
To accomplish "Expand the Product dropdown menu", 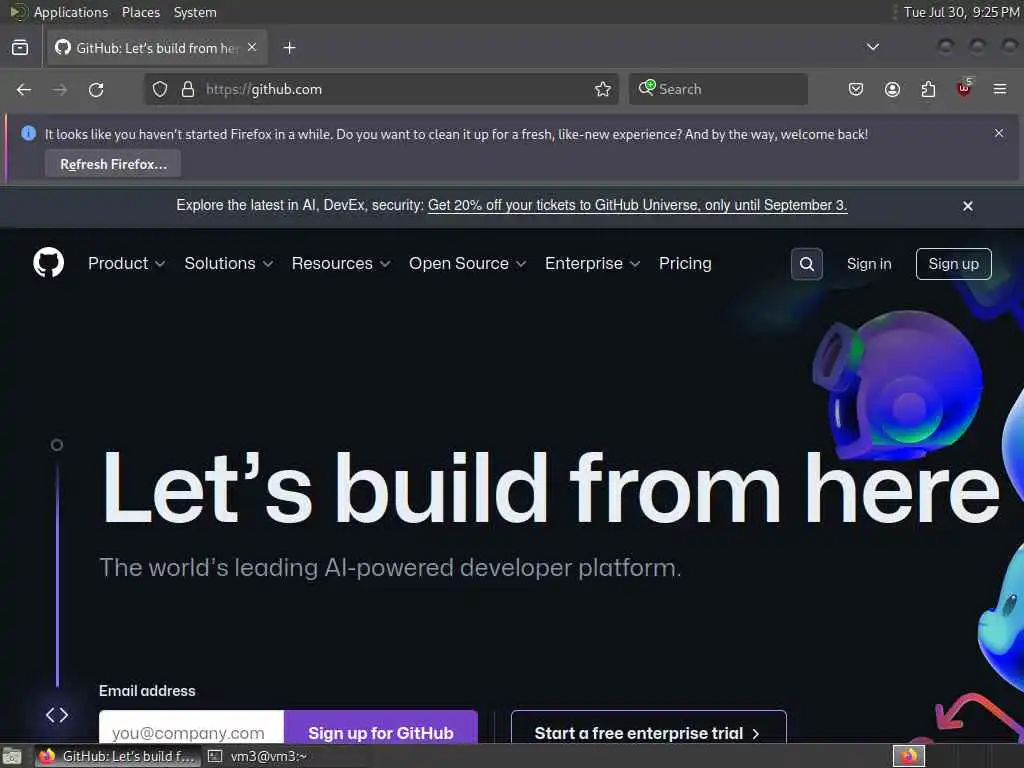I will click(126, 263).
